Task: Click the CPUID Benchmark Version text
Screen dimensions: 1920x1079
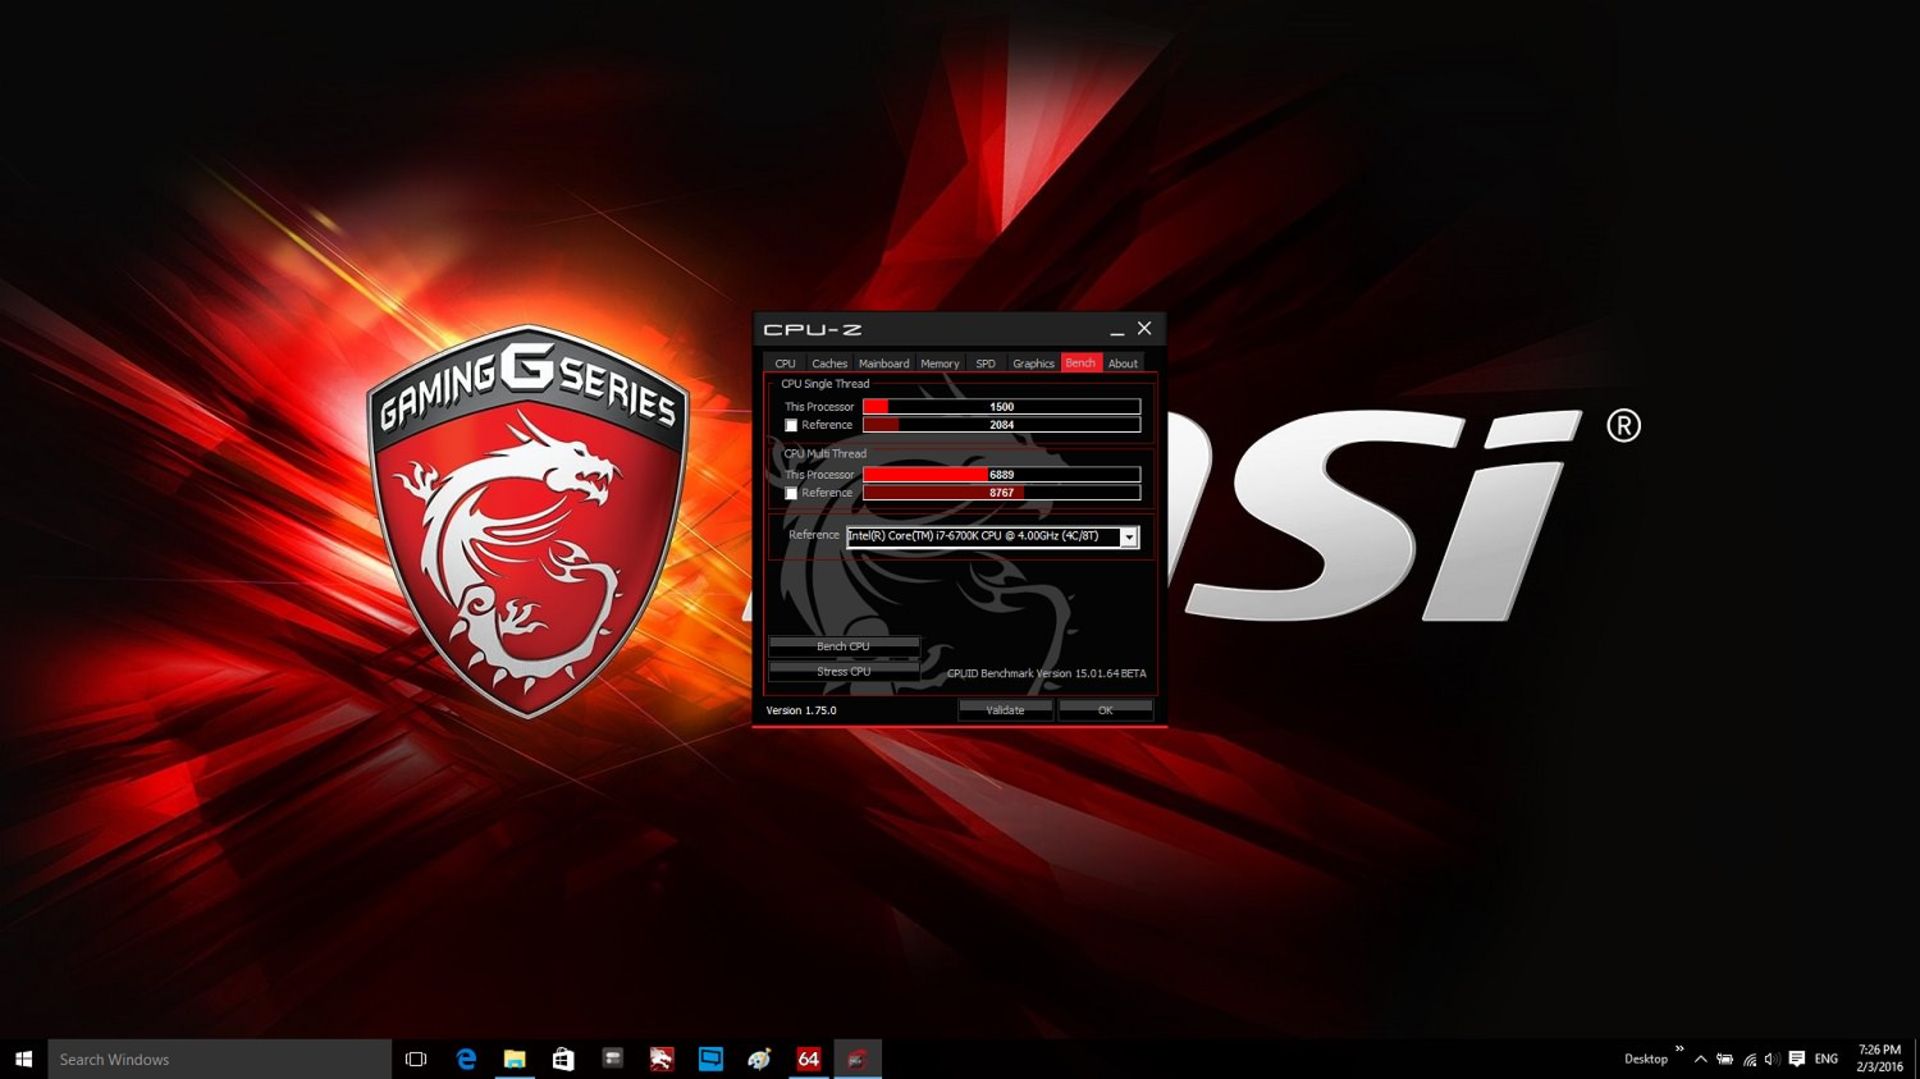Action: click(x=1046, y=673)
